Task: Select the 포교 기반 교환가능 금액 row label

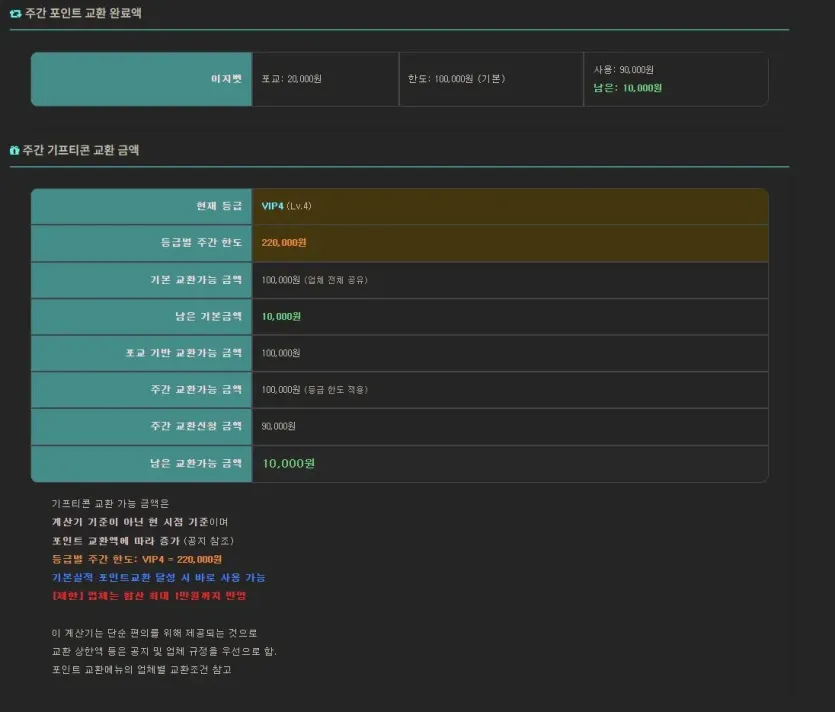Action: [141, 353]
